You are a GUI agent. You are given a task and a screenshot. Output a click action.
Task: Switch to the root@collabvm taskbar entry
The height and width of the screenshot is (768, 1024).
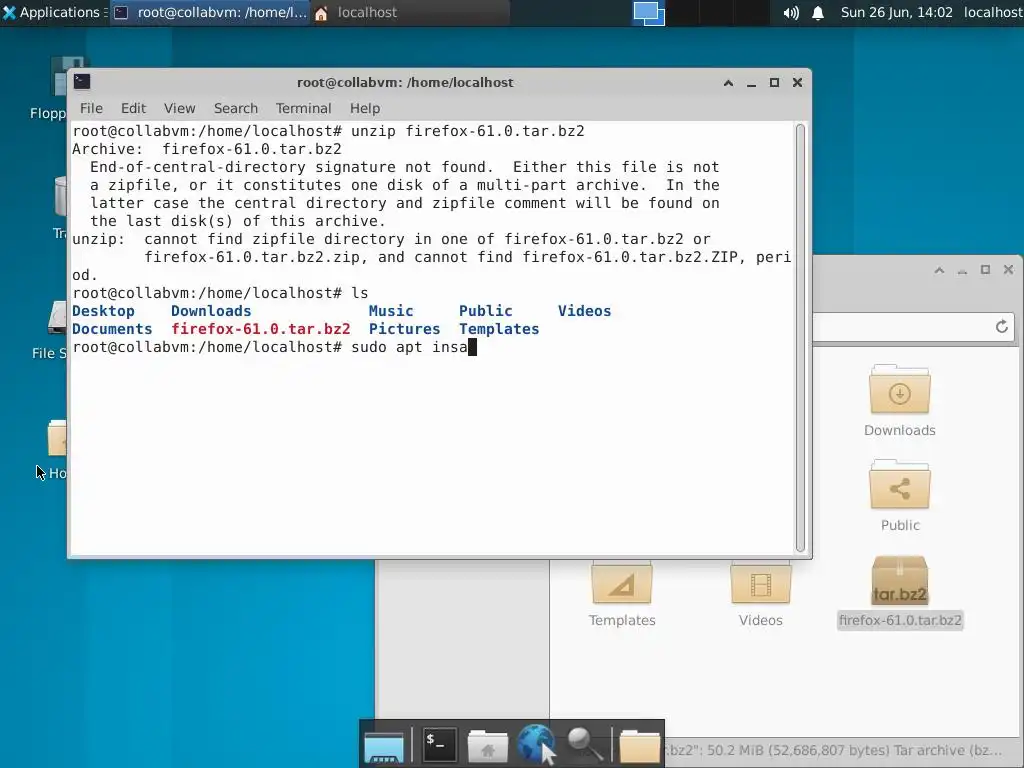[x=210, y=12]
